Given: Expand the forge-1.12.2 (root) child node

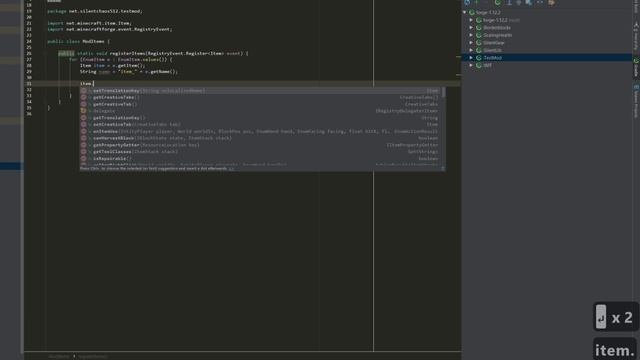Looking at the screenshot, I should [471, 20].
